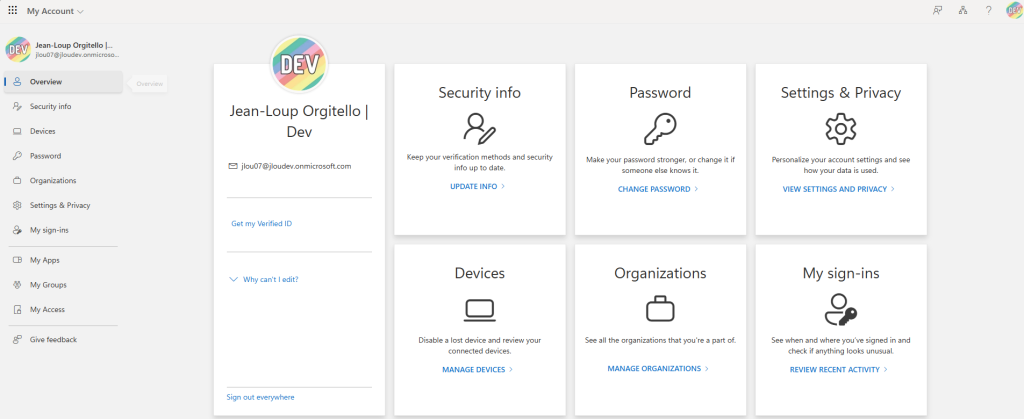Click the Give feedback sidebar icon
Screen dimensions: 1024x419
tap(18, 340)
